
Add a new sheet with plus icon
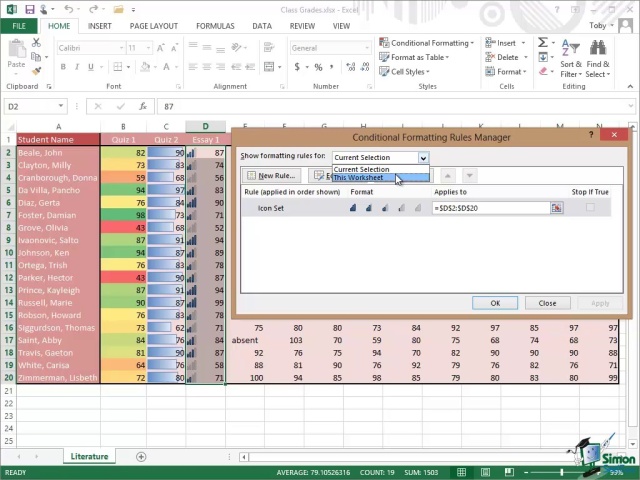click(141, 457)
